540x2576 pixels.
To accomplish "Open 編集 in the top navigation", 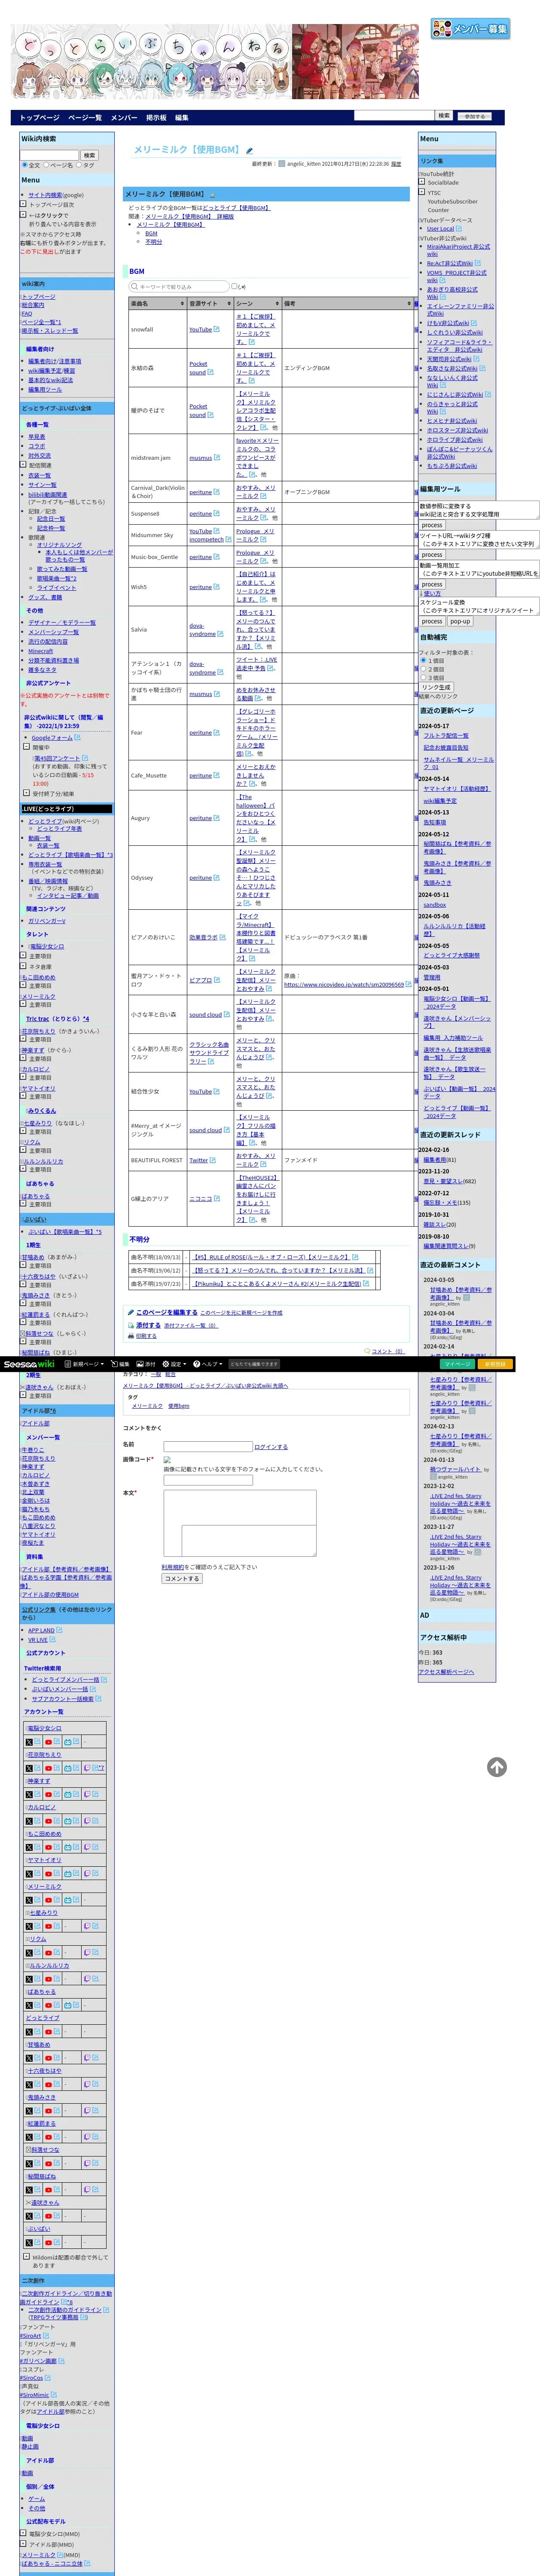I will pyautogui.click(x=182, y=118).
